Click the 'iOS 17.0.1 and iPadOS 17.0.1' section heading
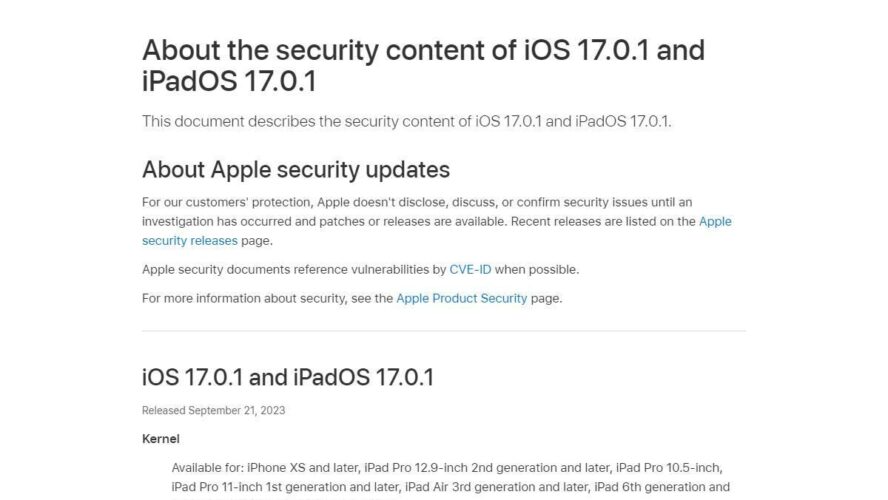Viewport: 888px width, 500px height. (288, 377)
